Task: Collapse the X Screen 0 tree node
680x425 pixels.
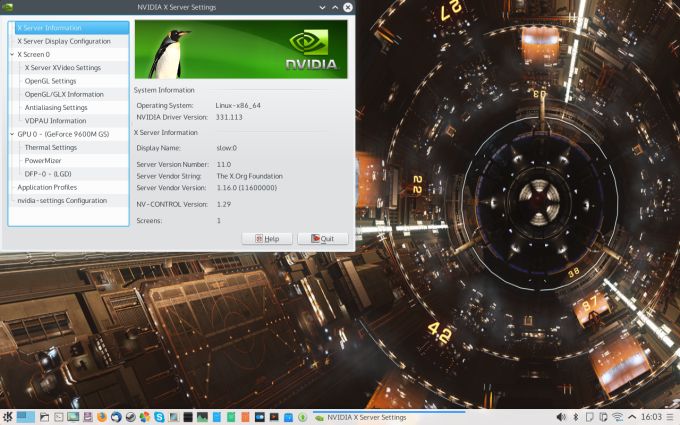Action: [12, 54]
